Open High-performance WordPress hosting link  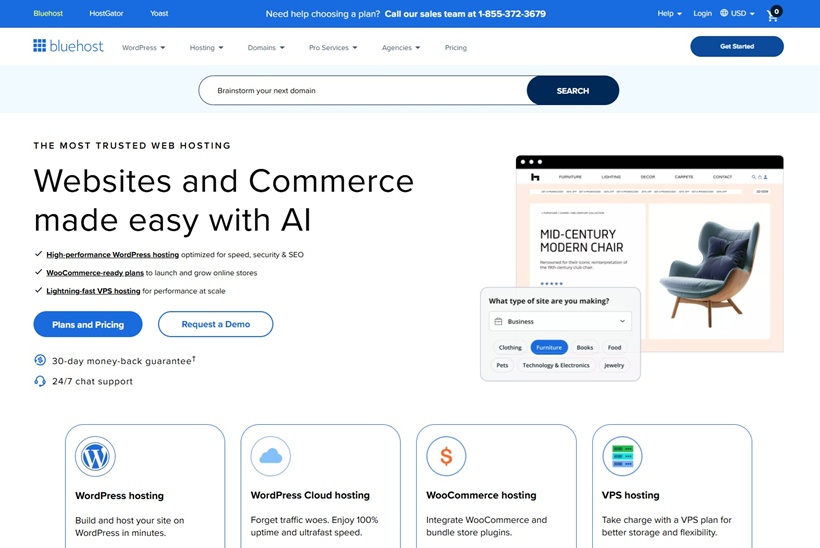point(112,255)
